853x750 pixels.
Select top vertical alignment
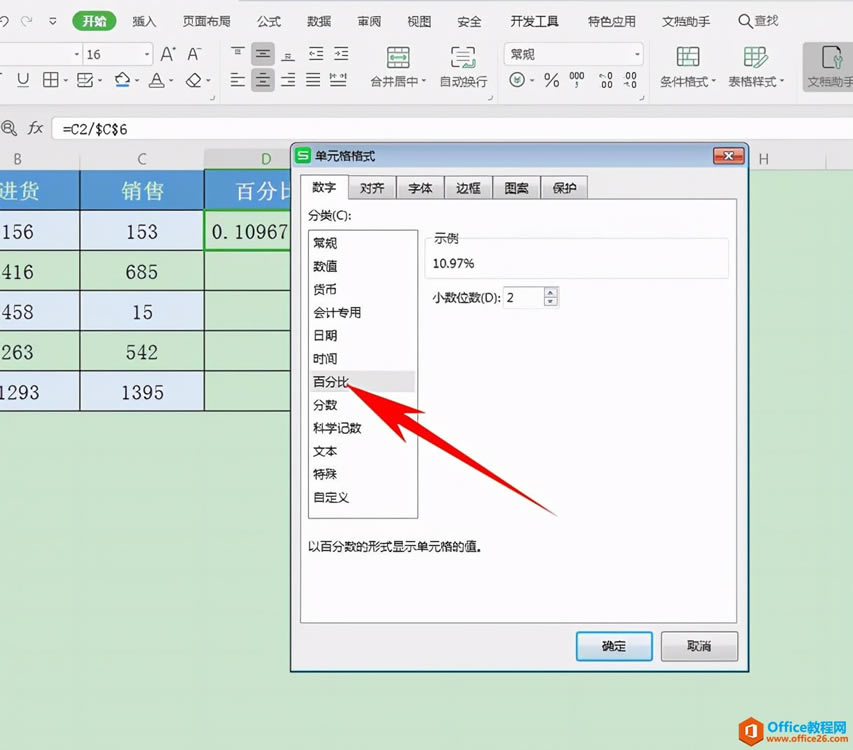tap(238, 53)
